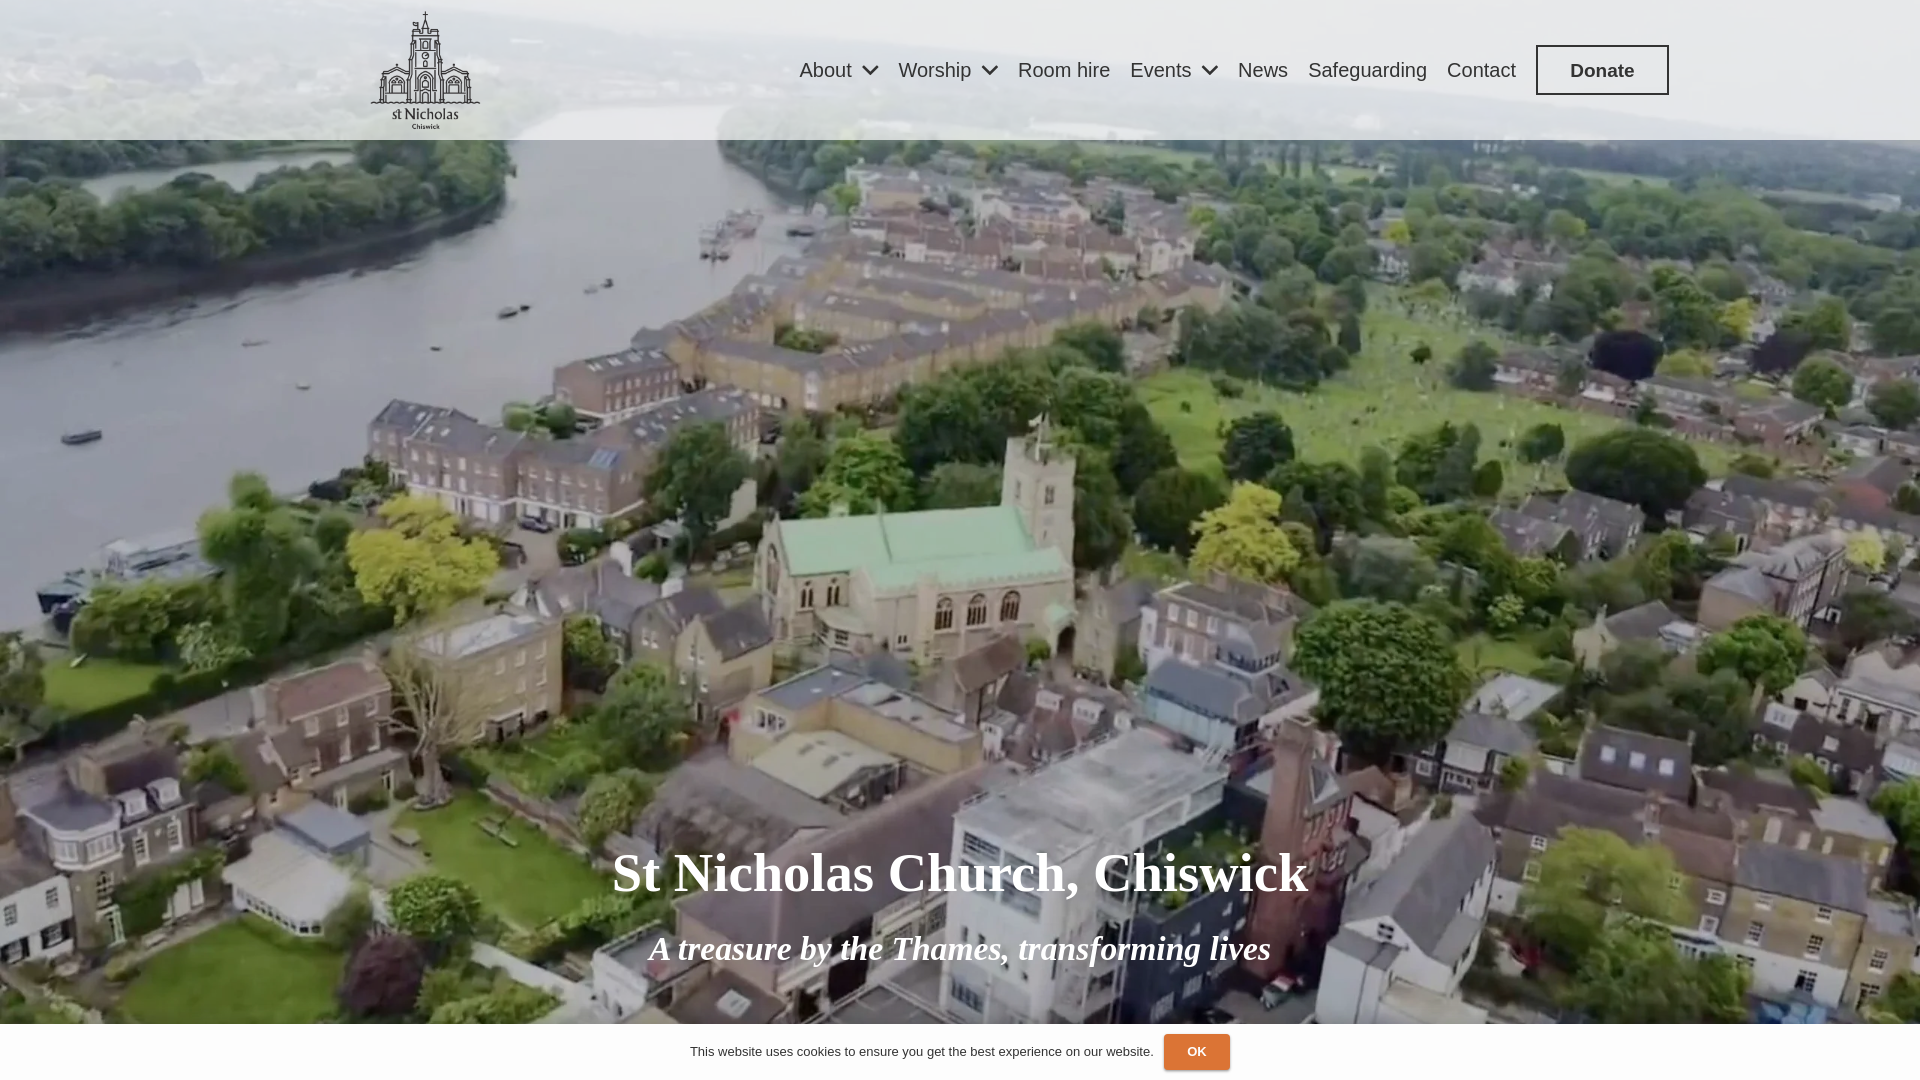Open the About menu
1920x1080 pixels.
[825, 70]
